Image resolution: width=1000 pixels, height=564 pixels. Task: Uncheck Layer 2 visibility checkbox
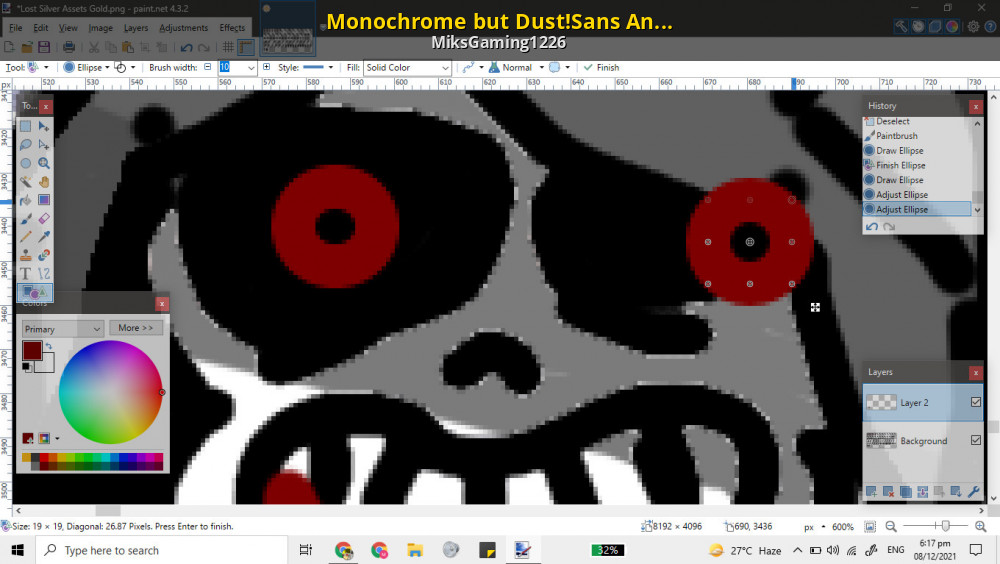pos(976,402)
